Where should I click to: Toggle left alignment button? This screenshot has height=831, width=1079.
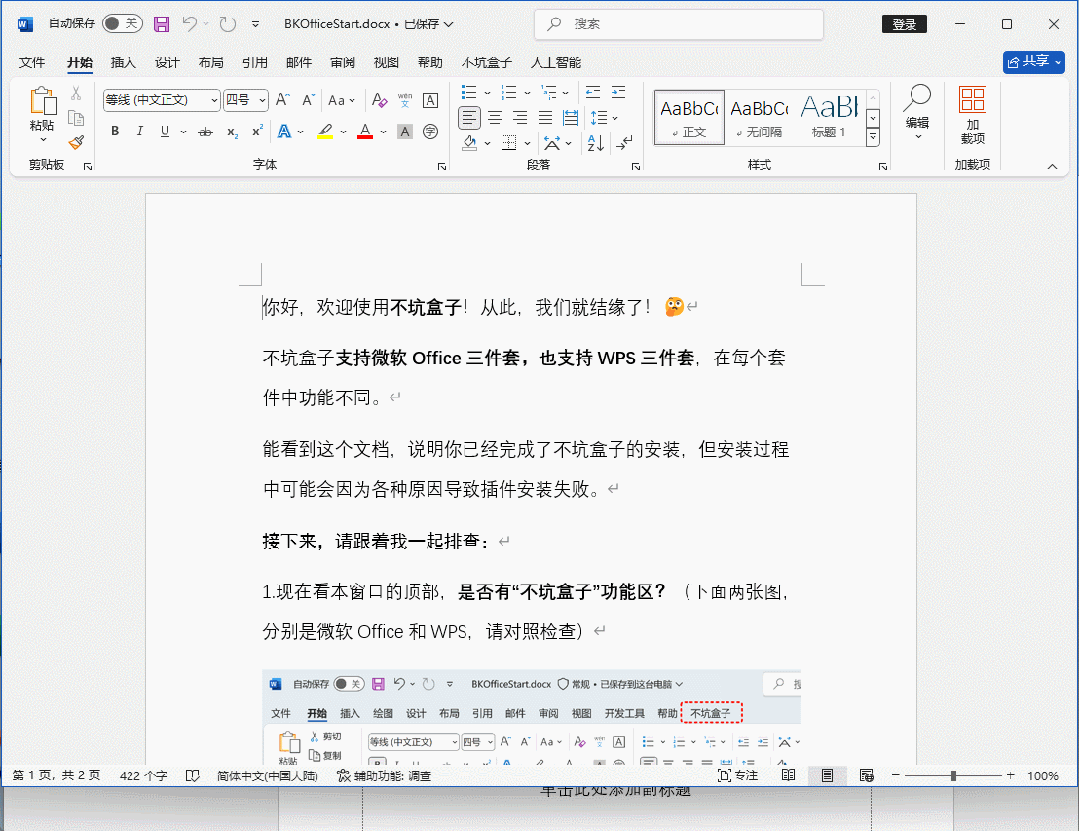pos(469,118)
